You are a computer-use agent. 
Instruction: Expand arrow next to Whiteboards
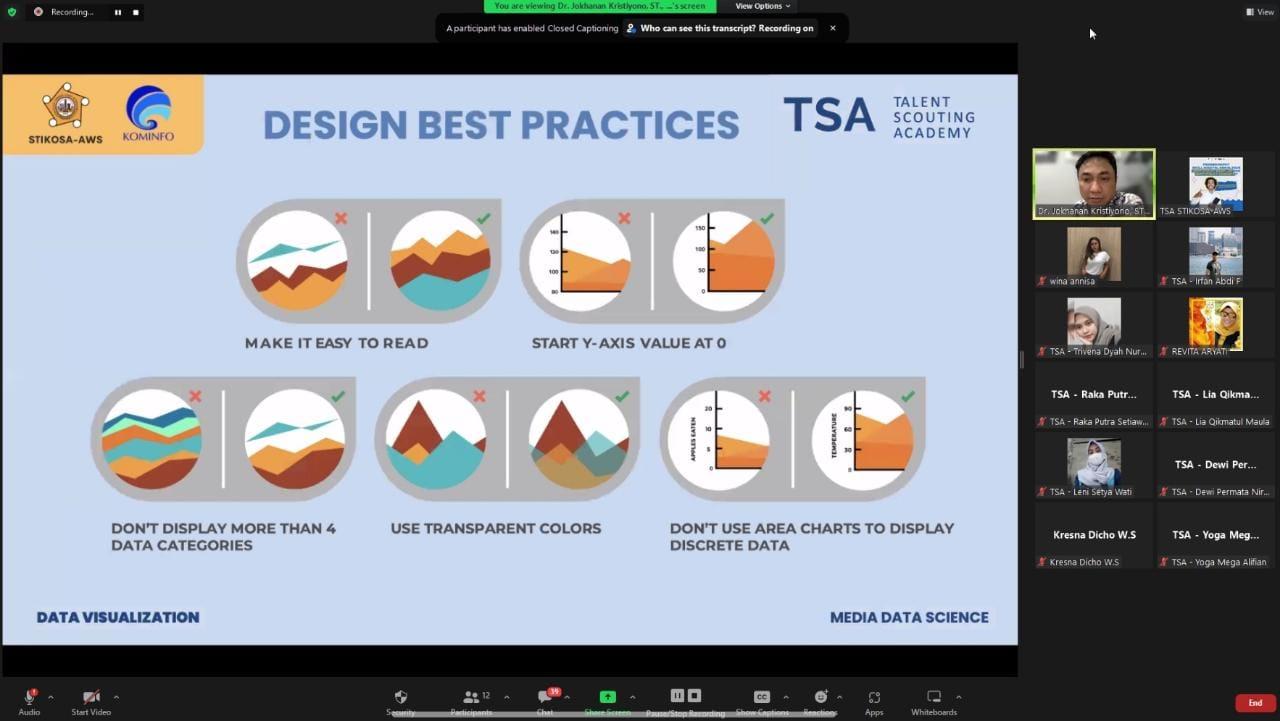pos(958,697)
